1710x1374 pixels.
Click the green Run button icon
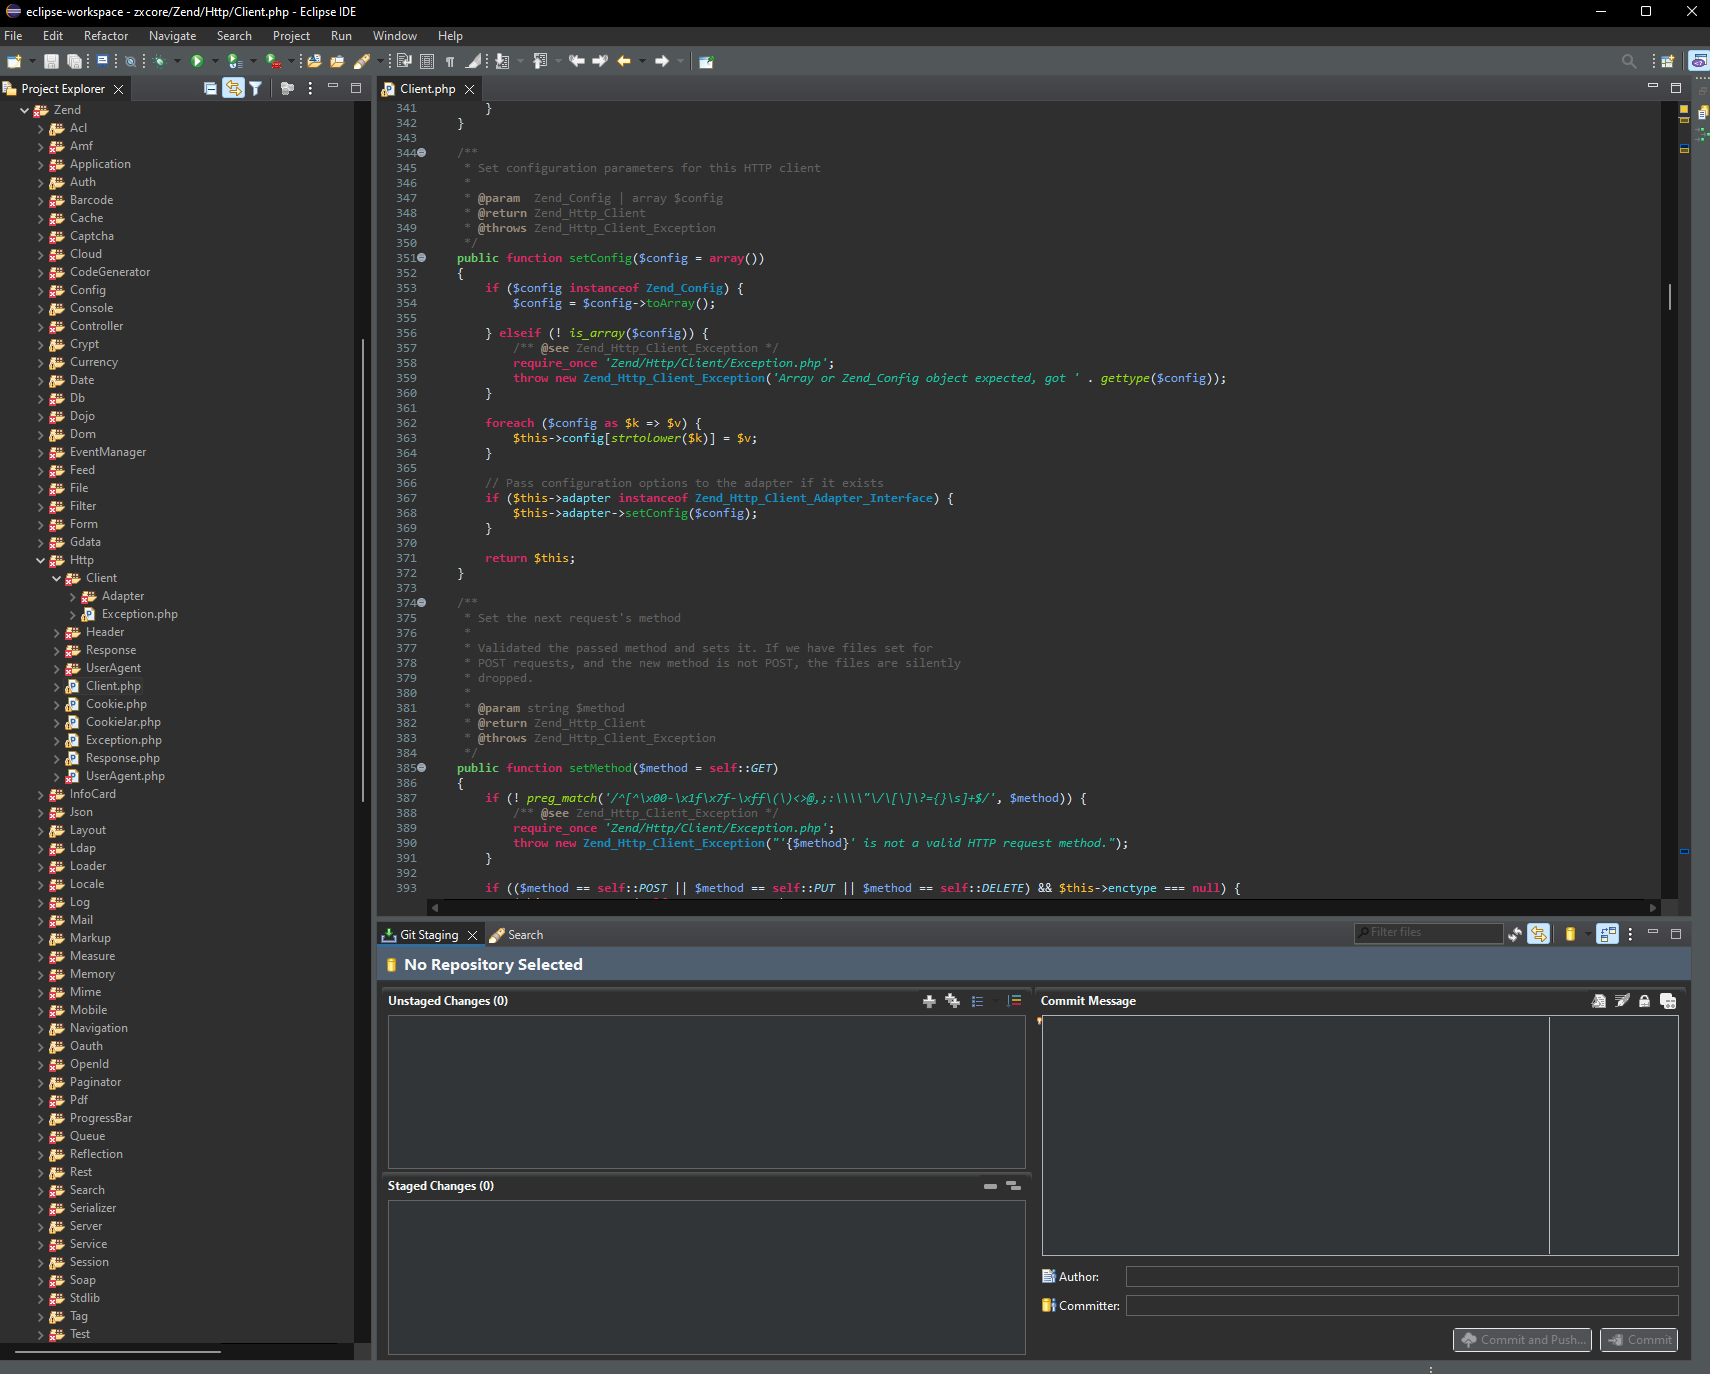197,61
